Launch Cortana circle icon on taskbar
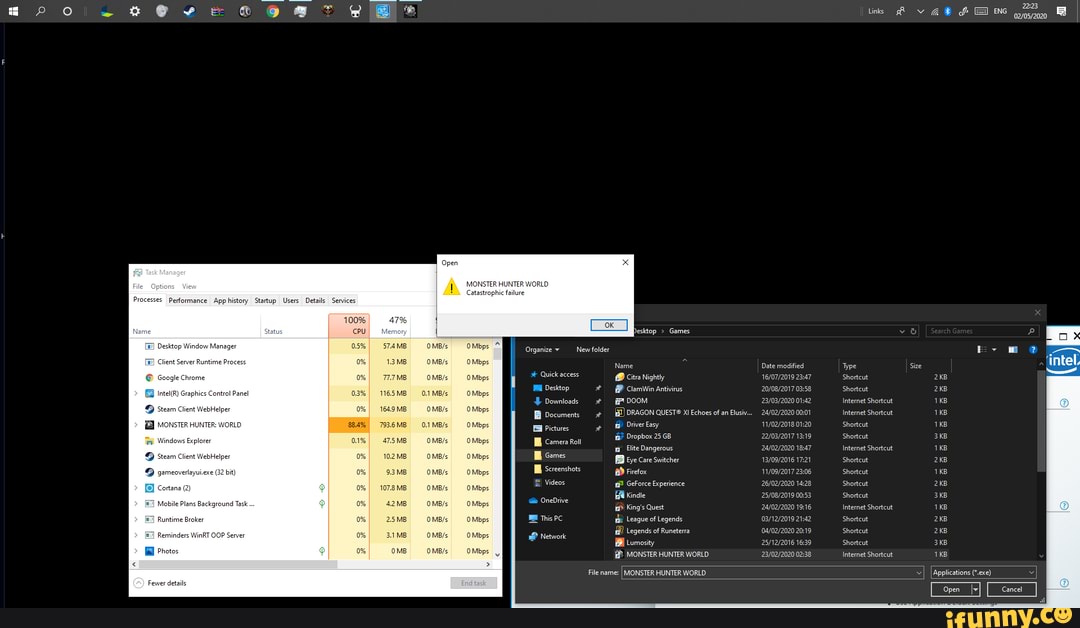The image size is (1080, 628). coord(67,11)
